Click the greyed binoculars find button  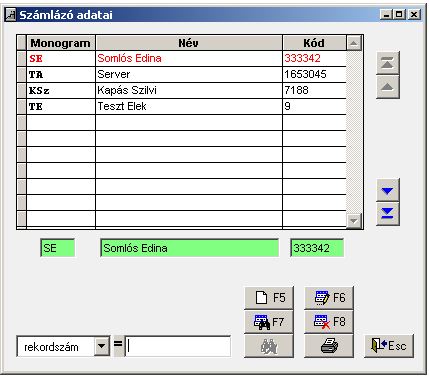[269, 346]
